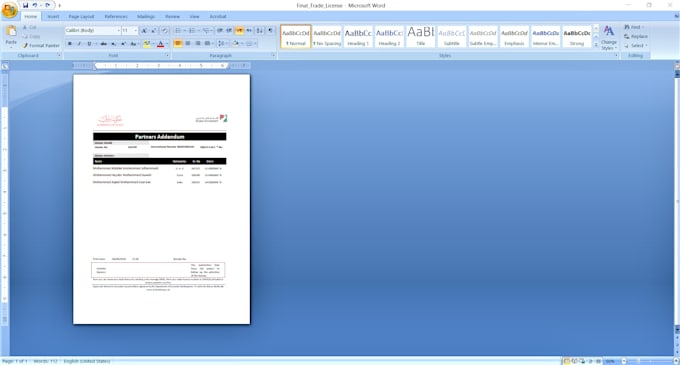
Task: Open line spacing options
Action: pos(222,43)
